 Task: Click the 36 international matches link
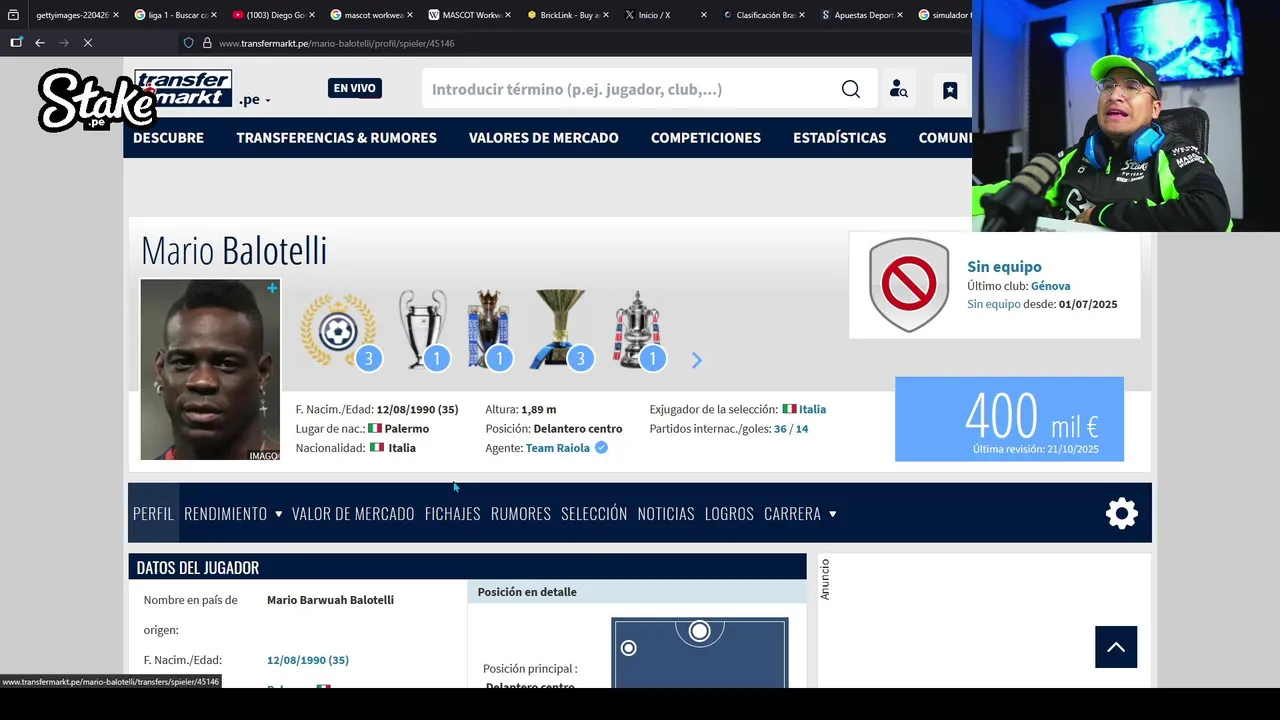(780, 429)
